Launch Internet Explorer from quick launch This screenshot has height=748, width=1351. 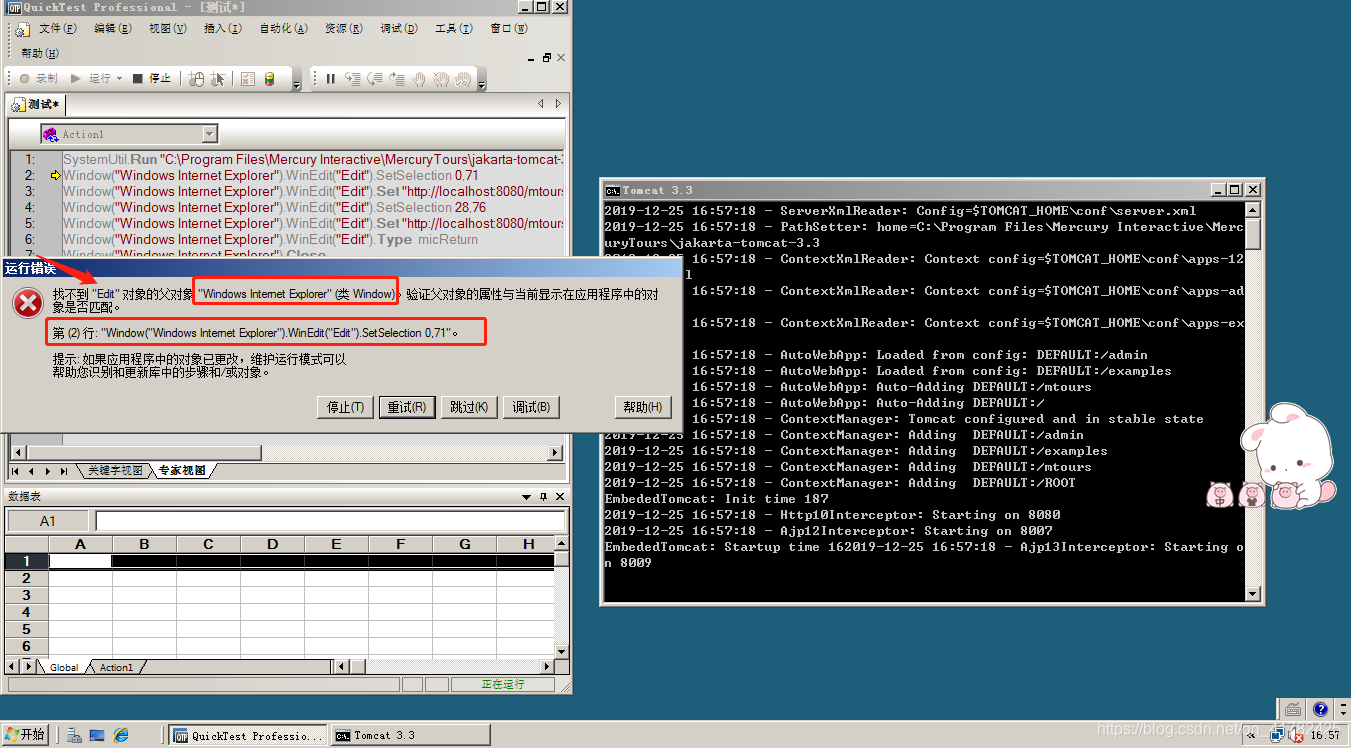[x=121, y=735]
